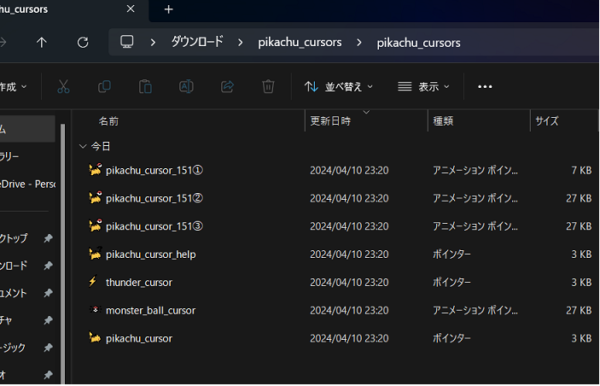
Task: Click monster_ball_cursor's 27 KB size cell
Action: (x=579, y=310)
